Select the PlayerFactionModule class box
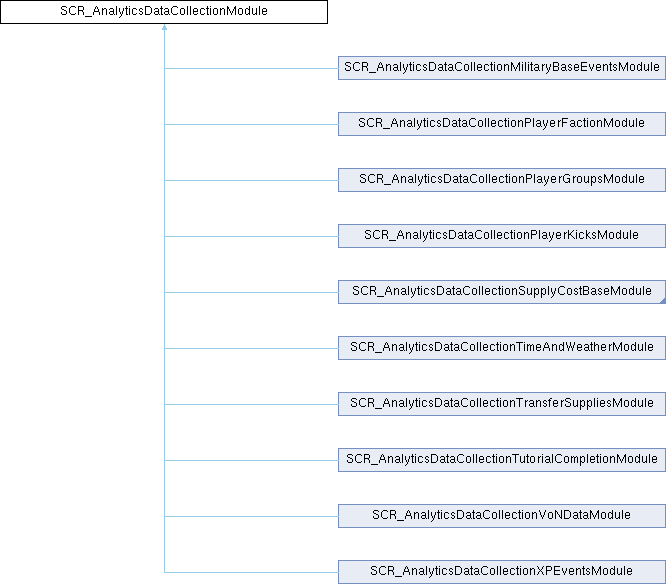The height and width of the screenshot is (584, 666). coord(501,124)
